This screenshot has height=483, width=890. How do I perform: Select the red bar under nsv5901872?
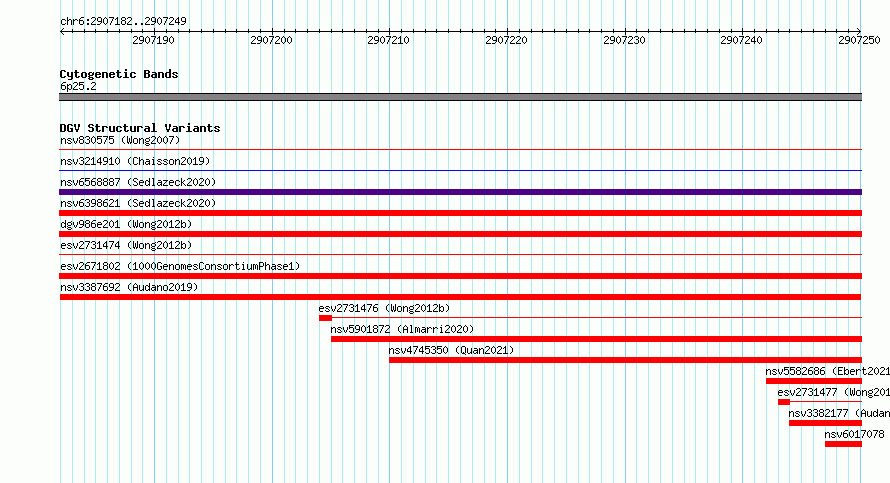(597, 339)
